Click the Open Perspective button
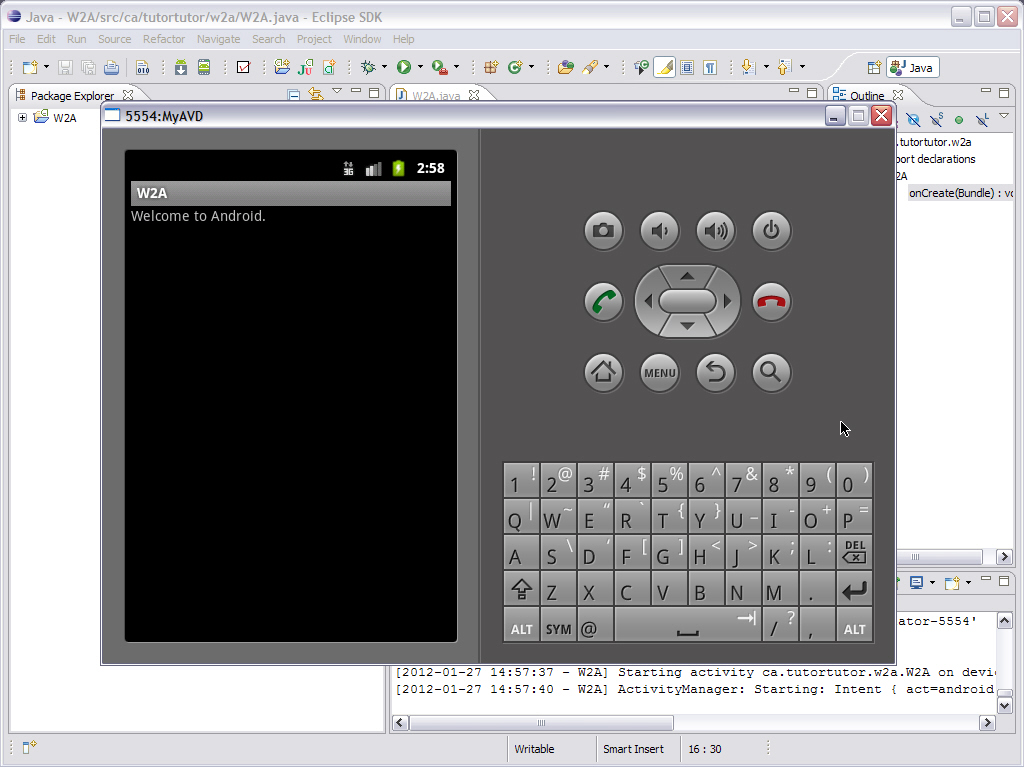The image size is (1024, 768). pos(874,67)
